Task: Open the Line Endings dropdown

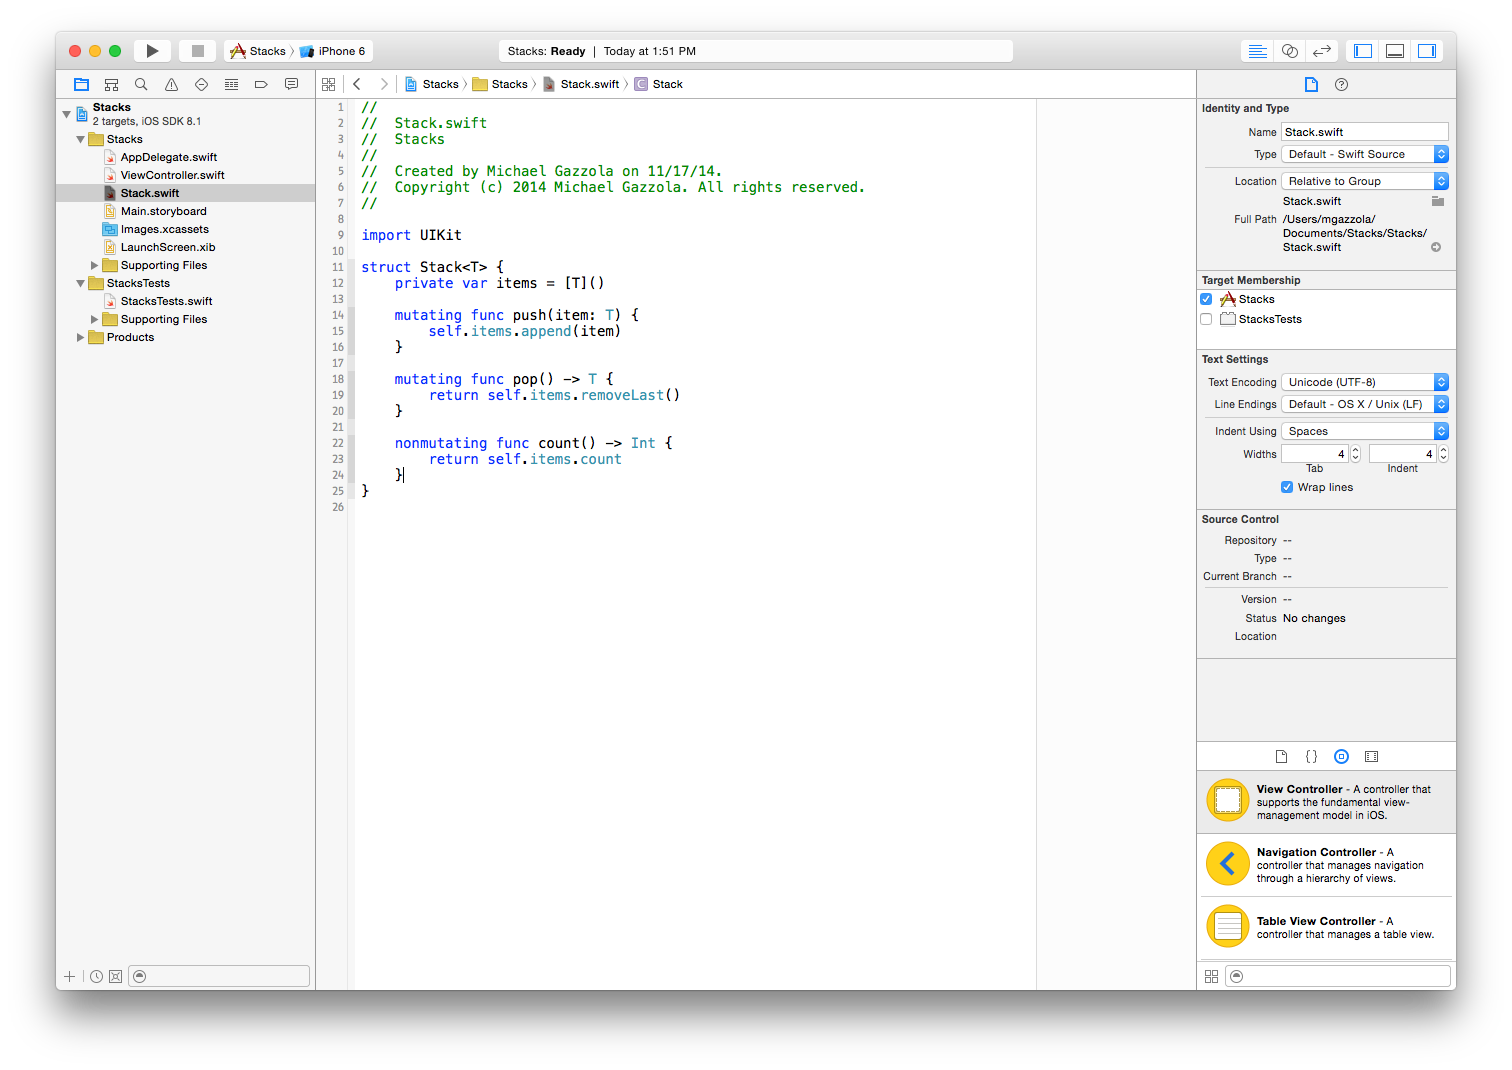Action: pos(1364,404)
